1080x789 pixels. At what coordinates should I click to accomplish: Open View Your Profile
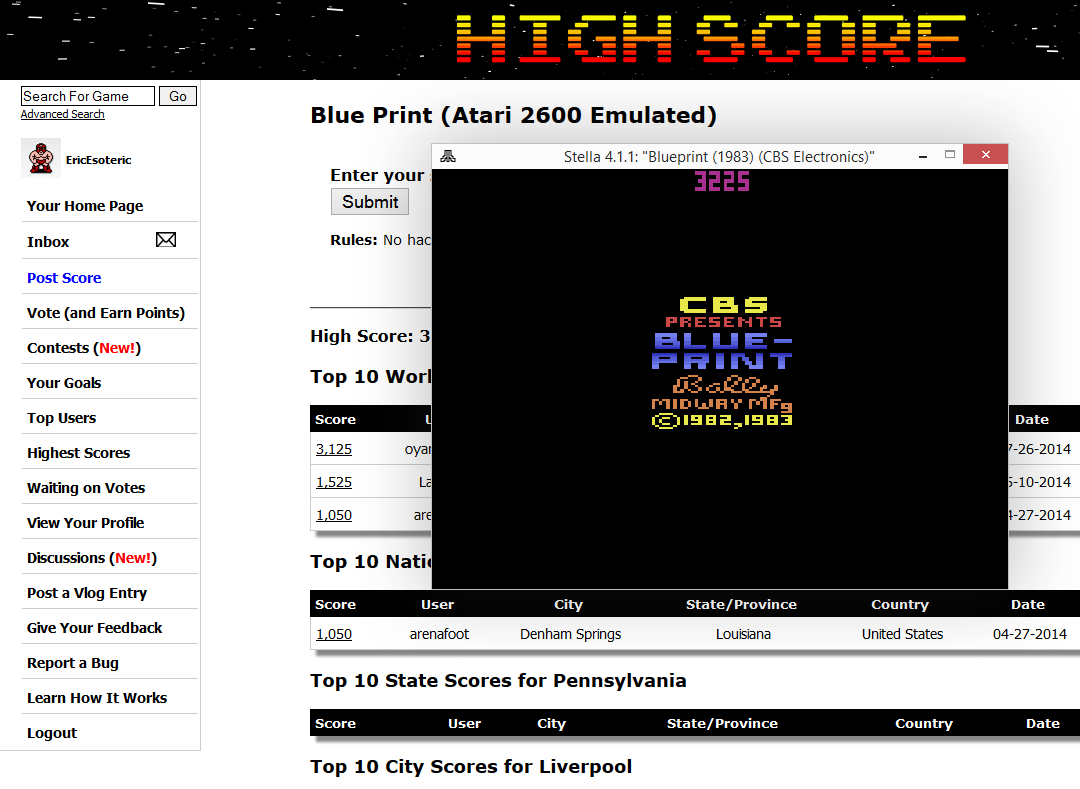pyautogui.click(x=85, y=523)
